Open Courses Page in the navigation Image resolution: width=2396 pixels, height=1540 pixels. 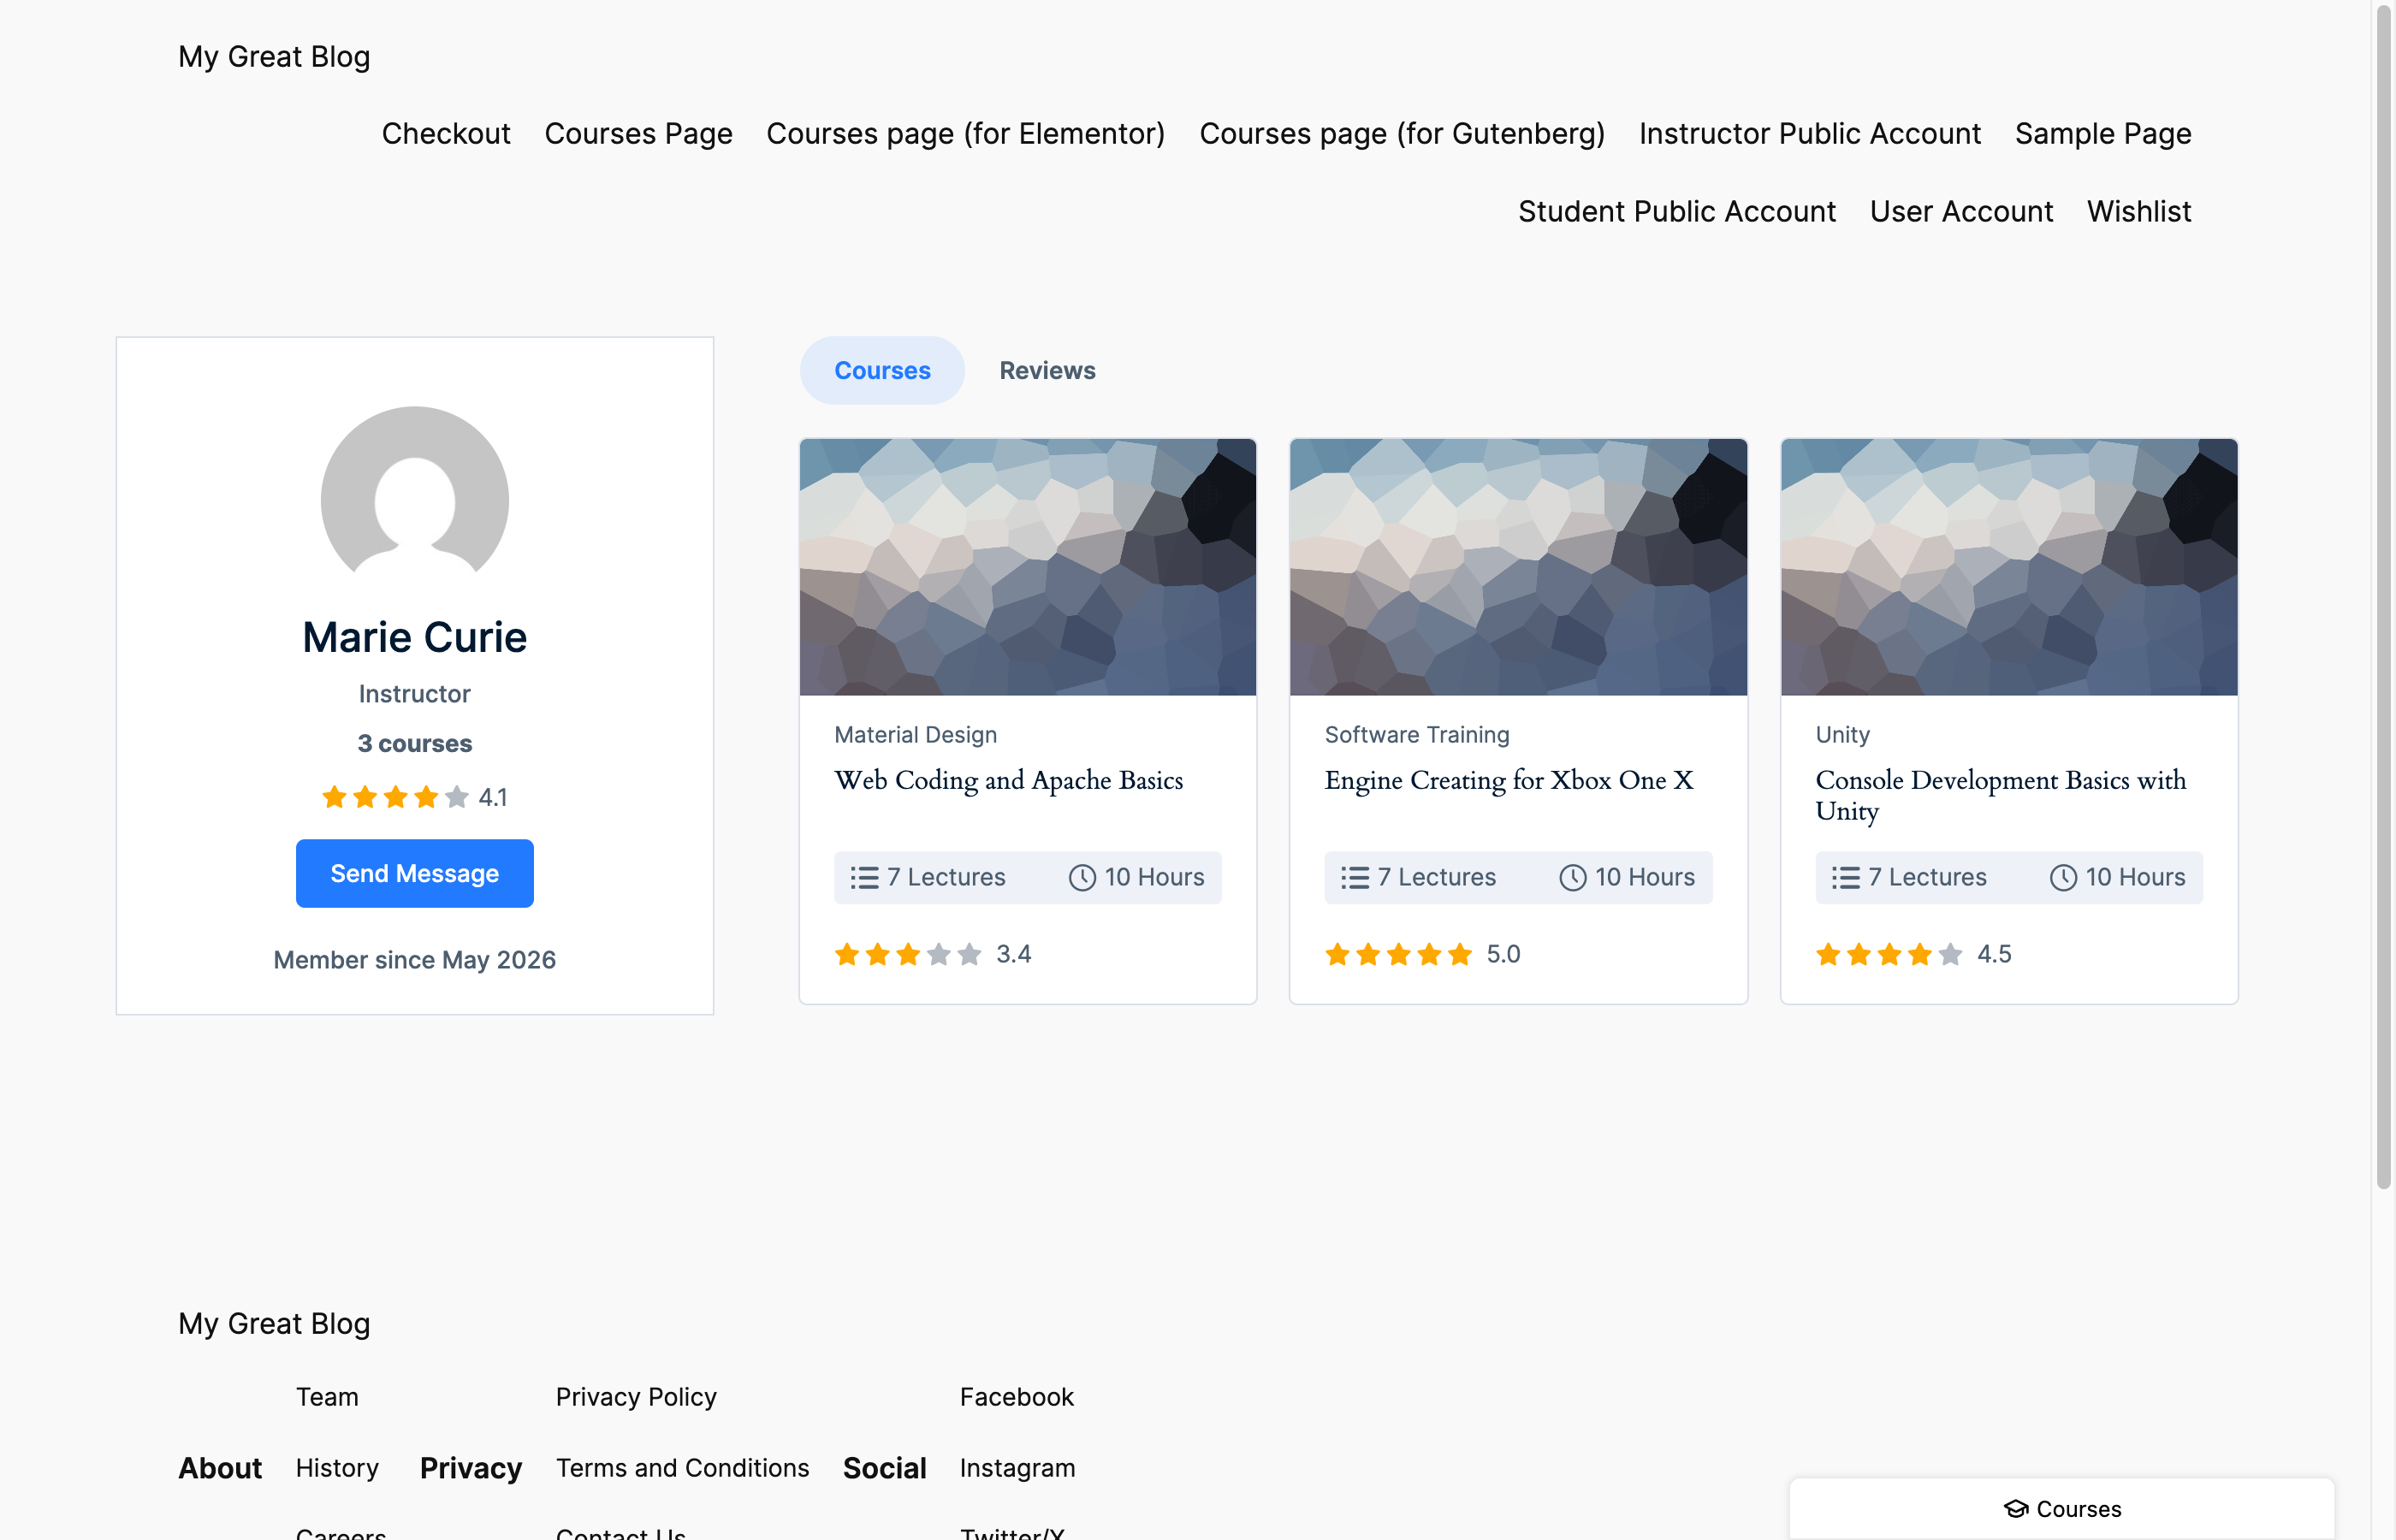(638, 133)
